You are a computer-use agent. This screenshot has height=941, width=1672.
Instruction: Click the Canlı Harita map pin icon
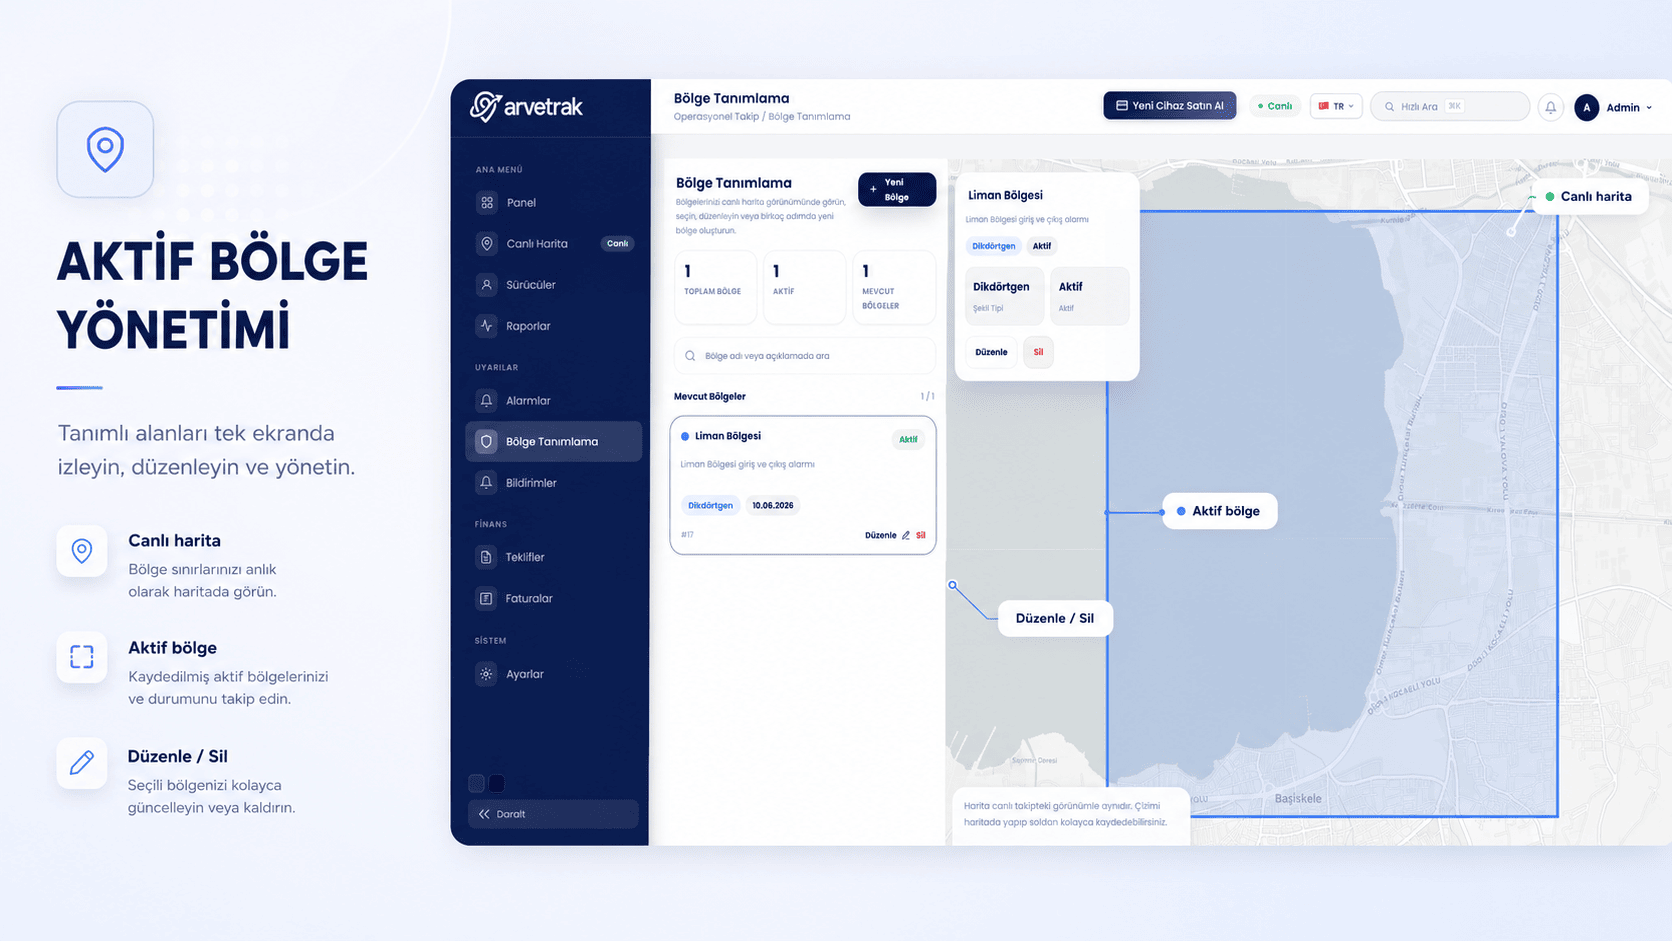click(487, 244)
